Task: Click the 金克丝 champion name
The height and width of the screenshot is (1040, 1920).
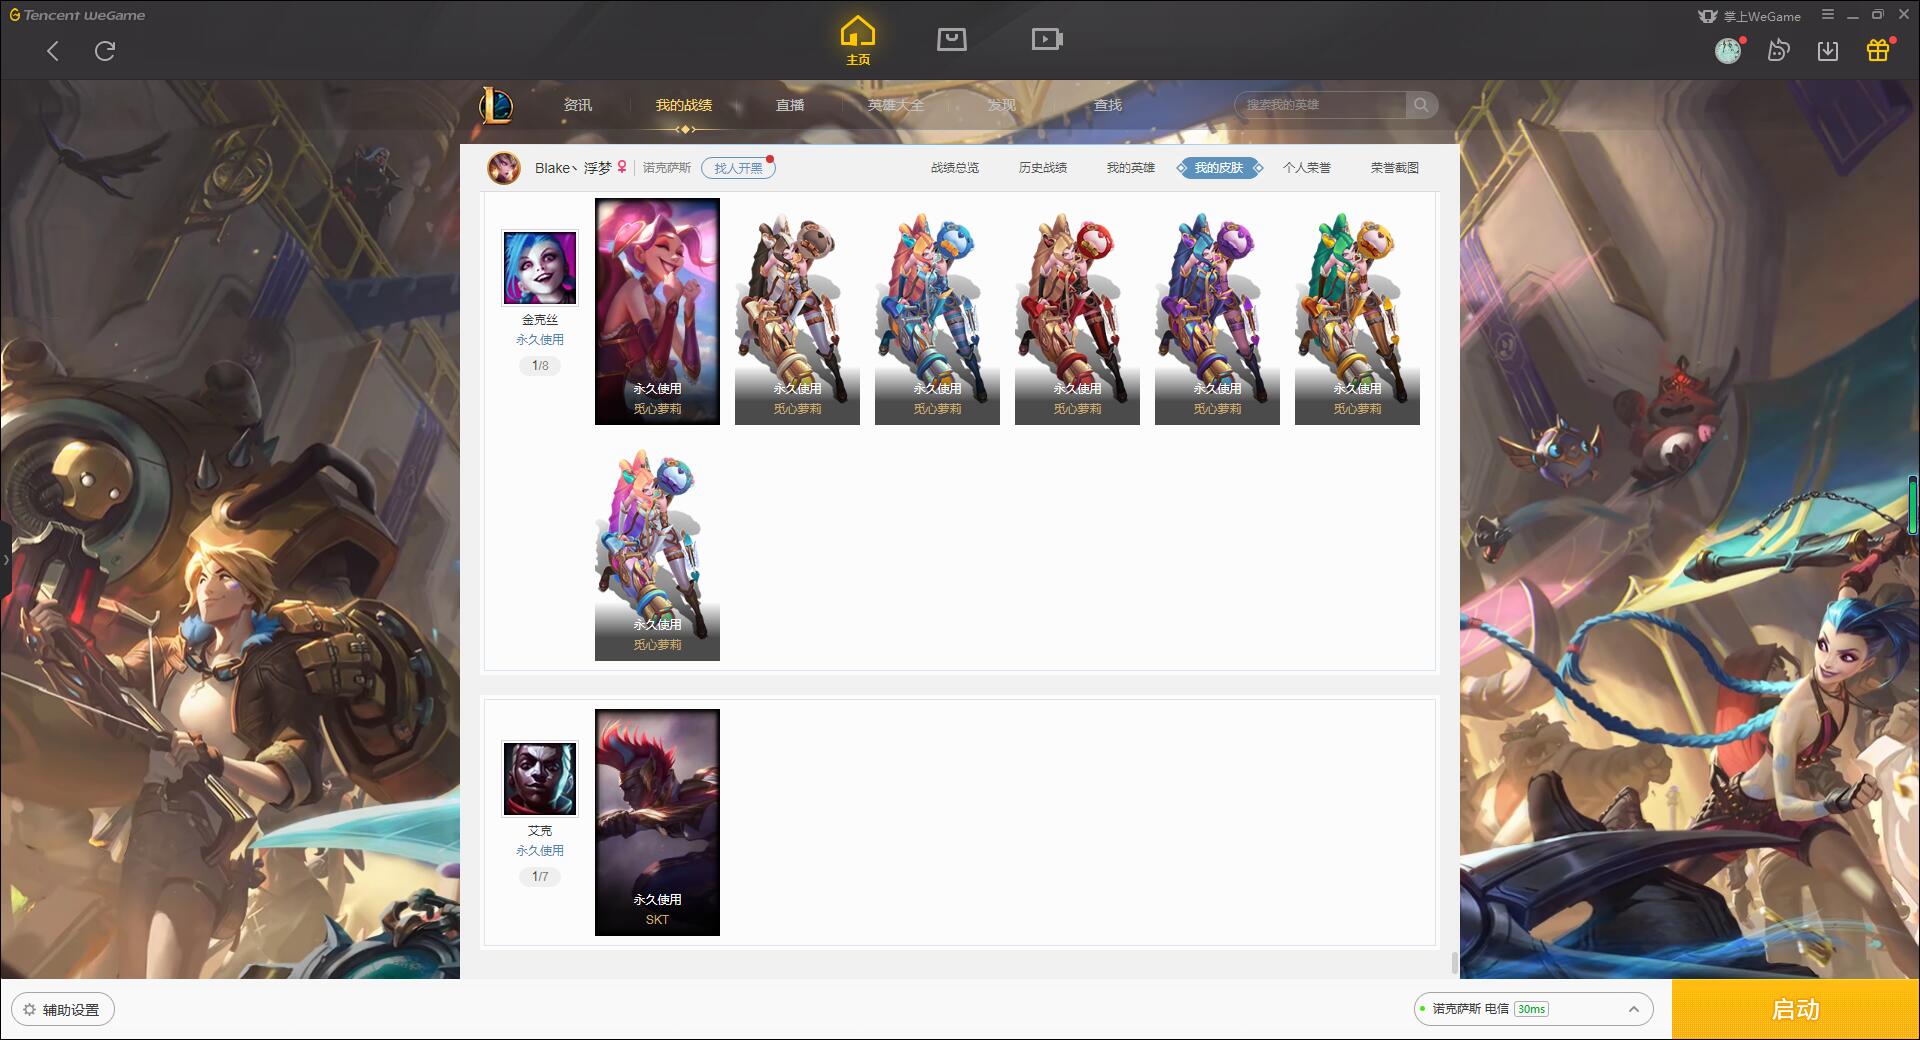Action: coord(540,320)
